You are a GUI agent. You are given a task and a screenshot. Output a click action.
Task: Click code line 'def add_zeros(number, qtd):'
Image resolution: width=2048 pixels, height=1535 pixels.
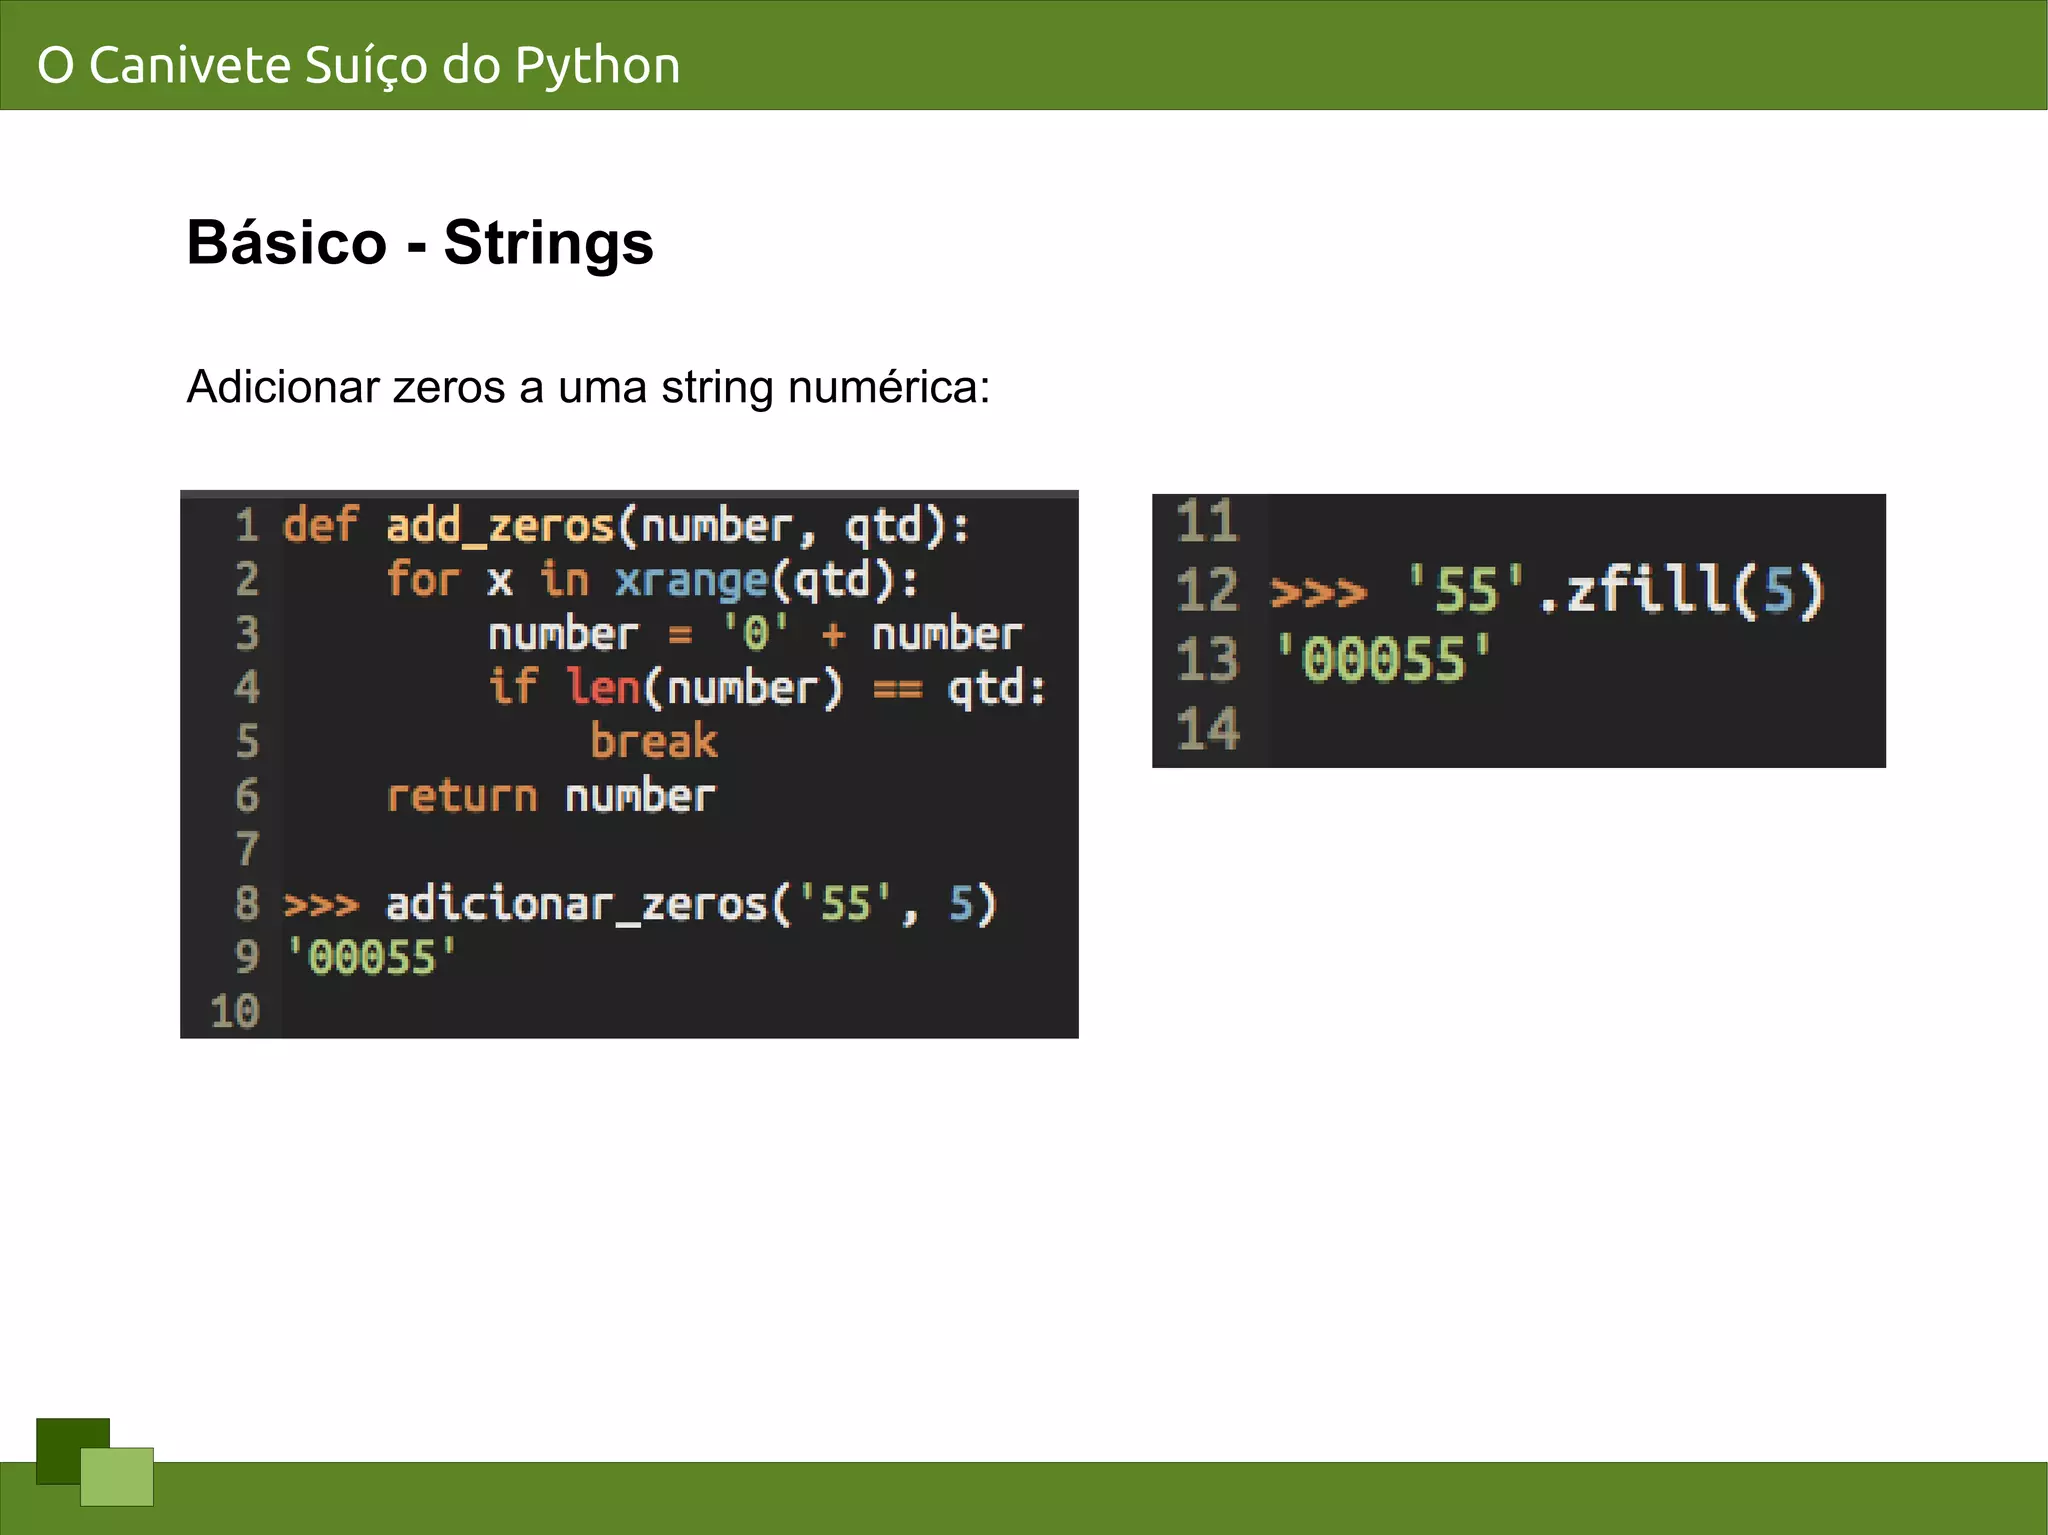[626, 526]
